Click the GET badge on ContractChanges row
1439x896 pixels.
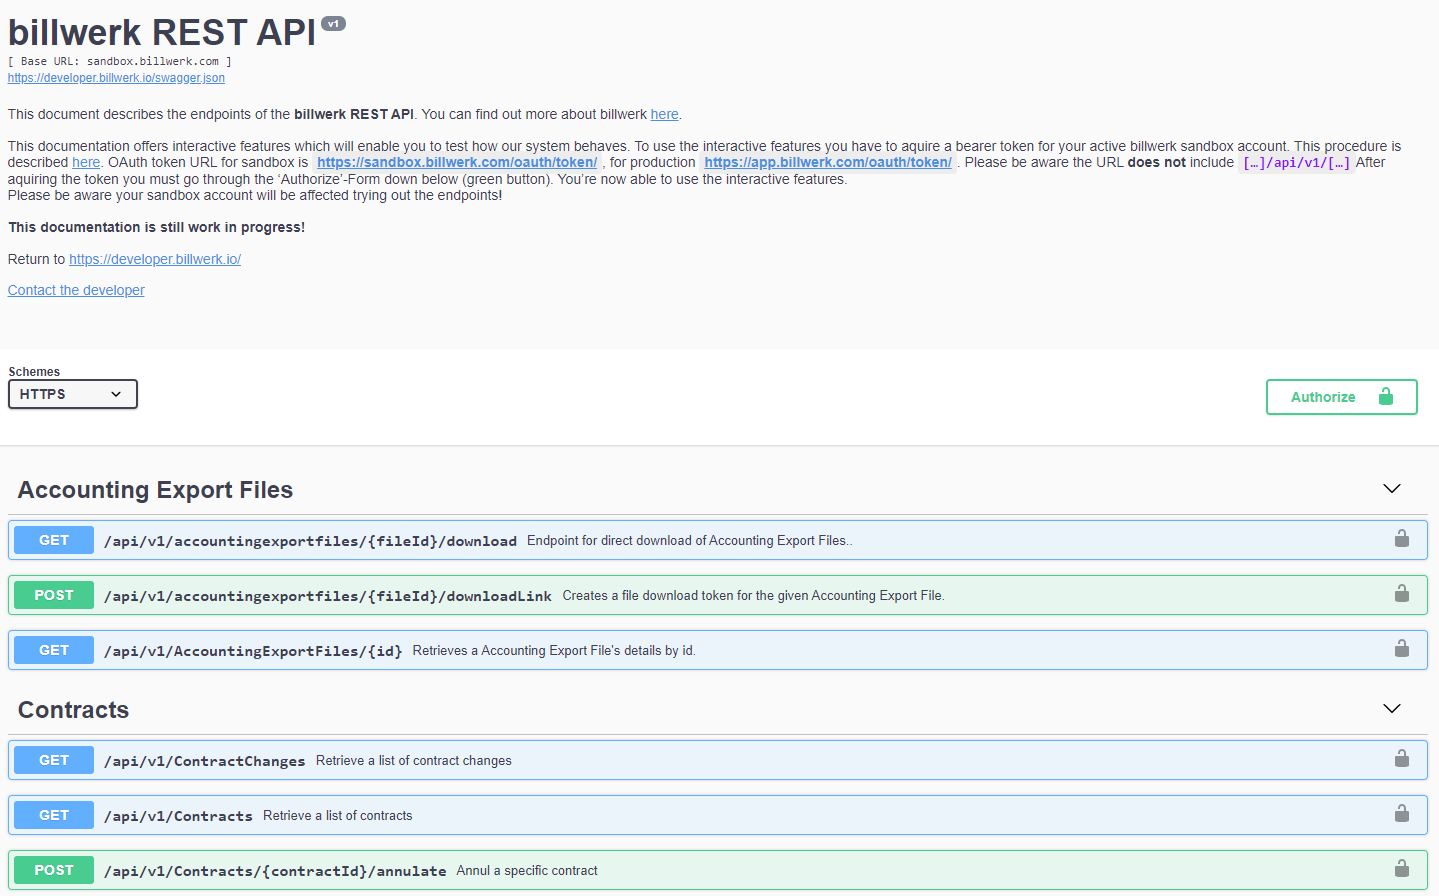point(54,760)
